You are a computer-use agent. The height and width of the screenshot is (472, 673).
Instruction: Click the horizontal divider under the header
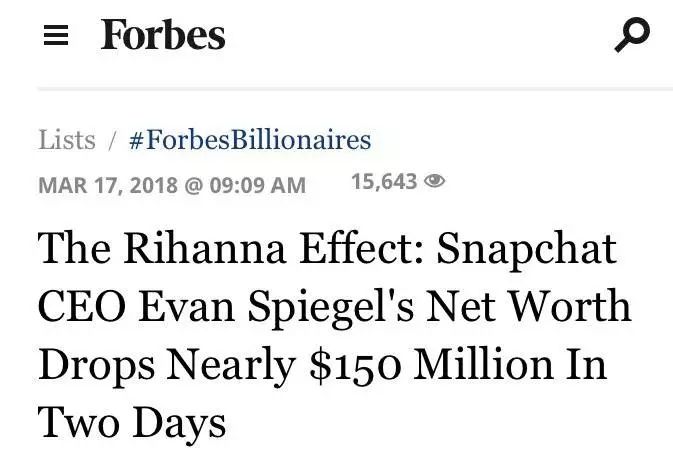[355, 89]
